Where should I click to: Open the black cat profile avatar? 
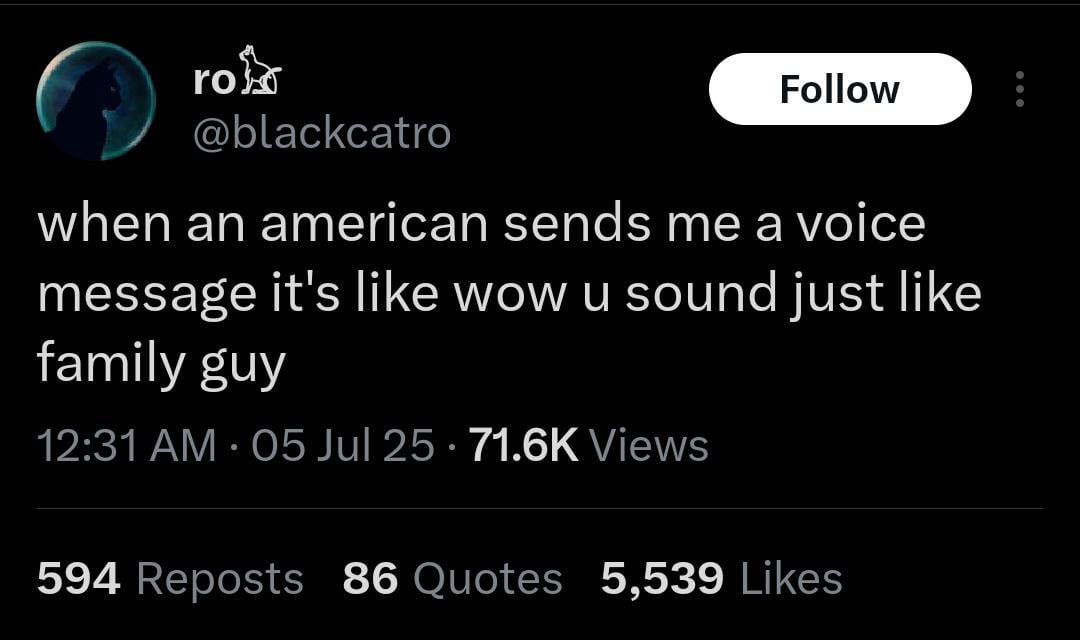(96, 101)
